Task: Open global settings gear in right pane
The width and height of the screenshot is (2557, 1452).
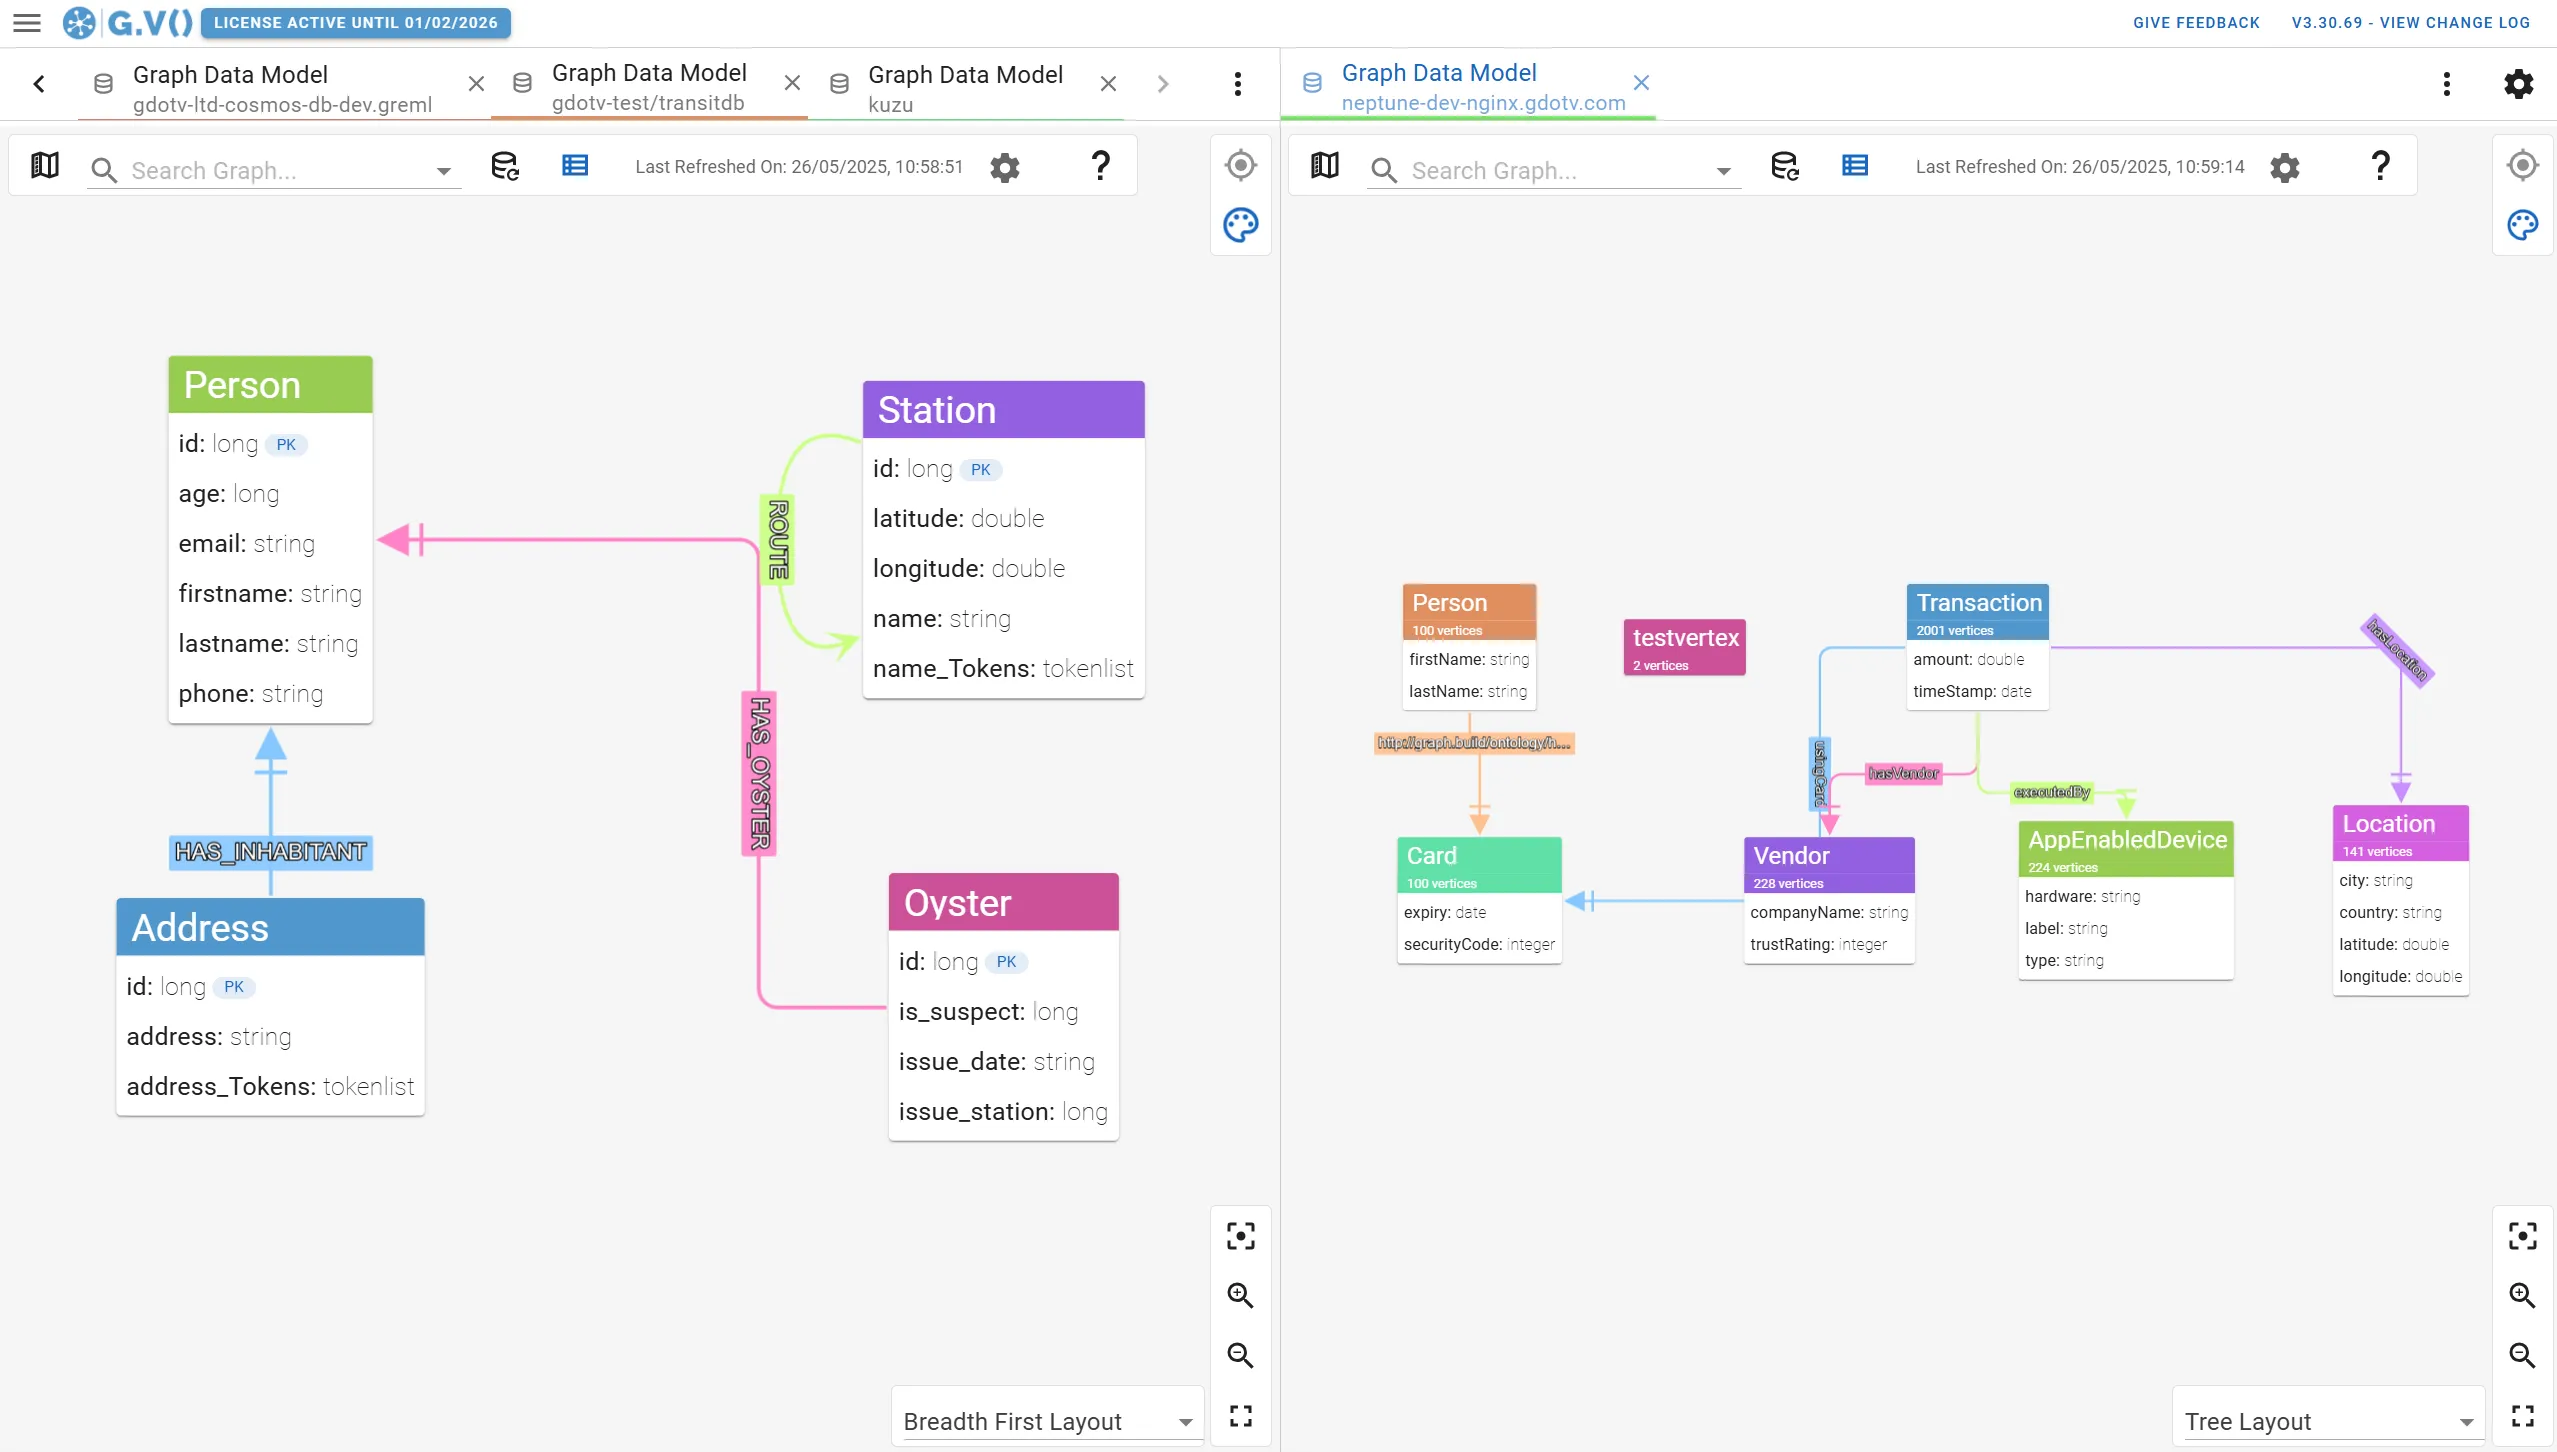Action: pos(2519,84)
